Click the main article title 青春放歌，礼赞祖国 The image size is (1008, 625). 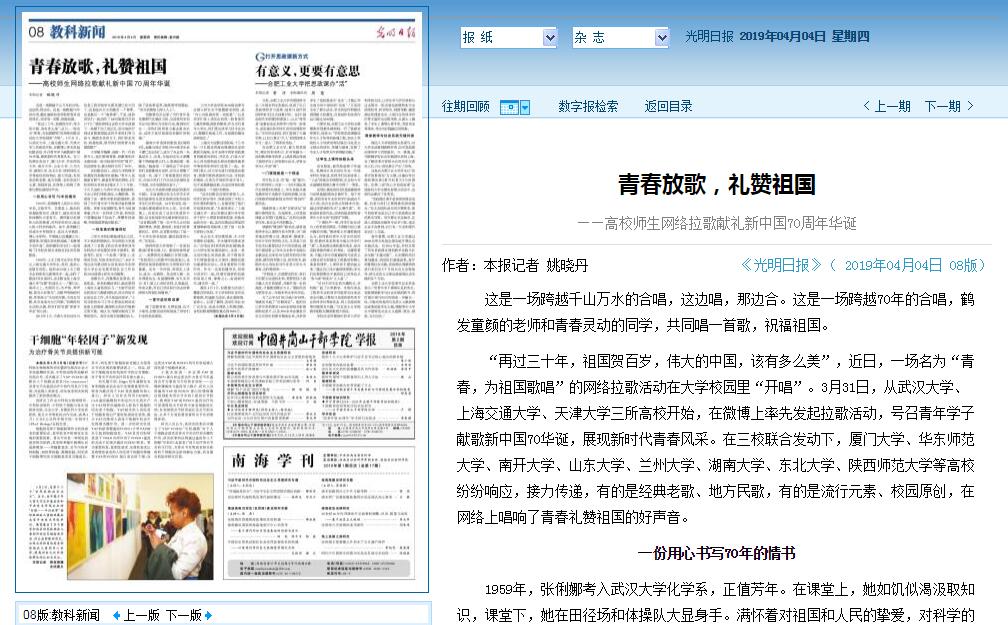click(x=717, y=185)
